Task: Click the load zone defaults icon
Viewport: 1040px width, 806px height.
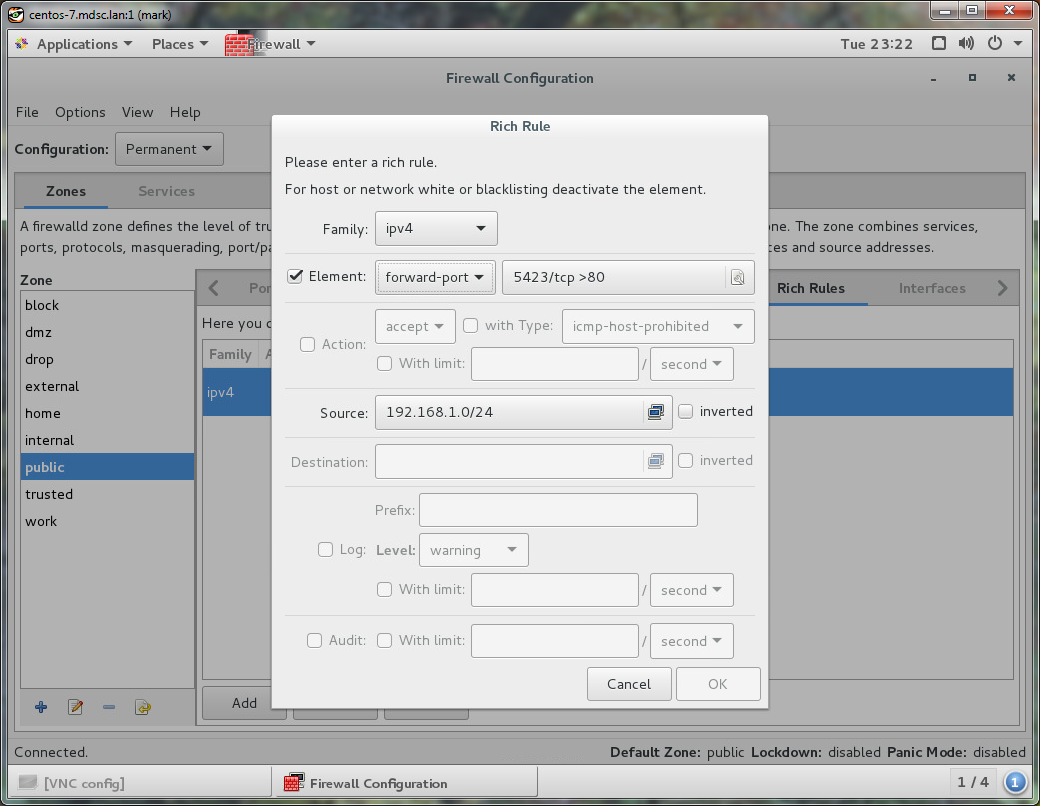Action: pos(143,707)
